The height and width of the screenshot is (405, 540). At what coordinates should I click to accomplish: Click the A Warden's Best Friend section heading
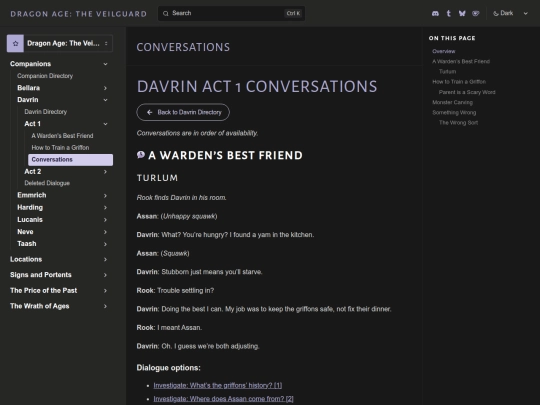click(225, 155)
